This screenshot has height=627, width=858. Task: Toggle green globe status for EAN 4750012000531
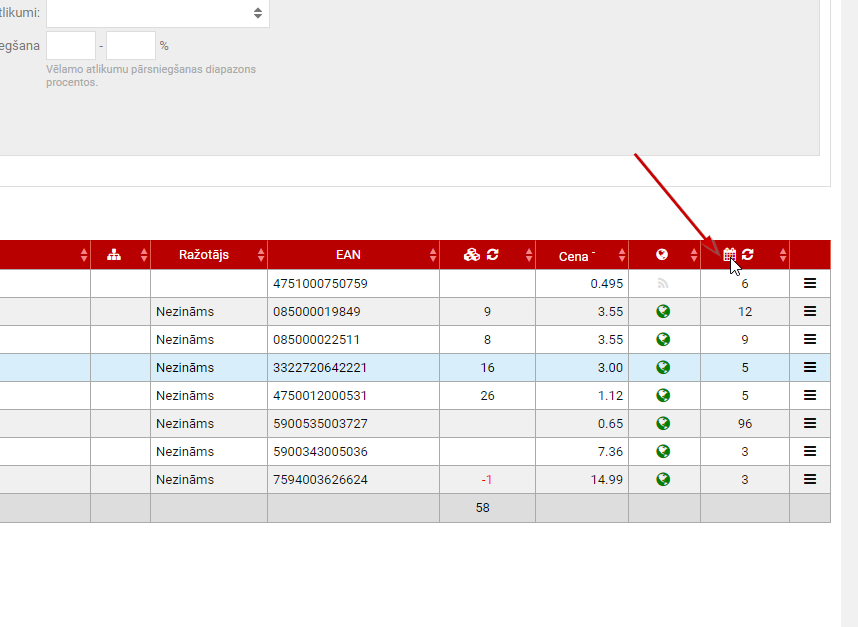pos(662,396)
